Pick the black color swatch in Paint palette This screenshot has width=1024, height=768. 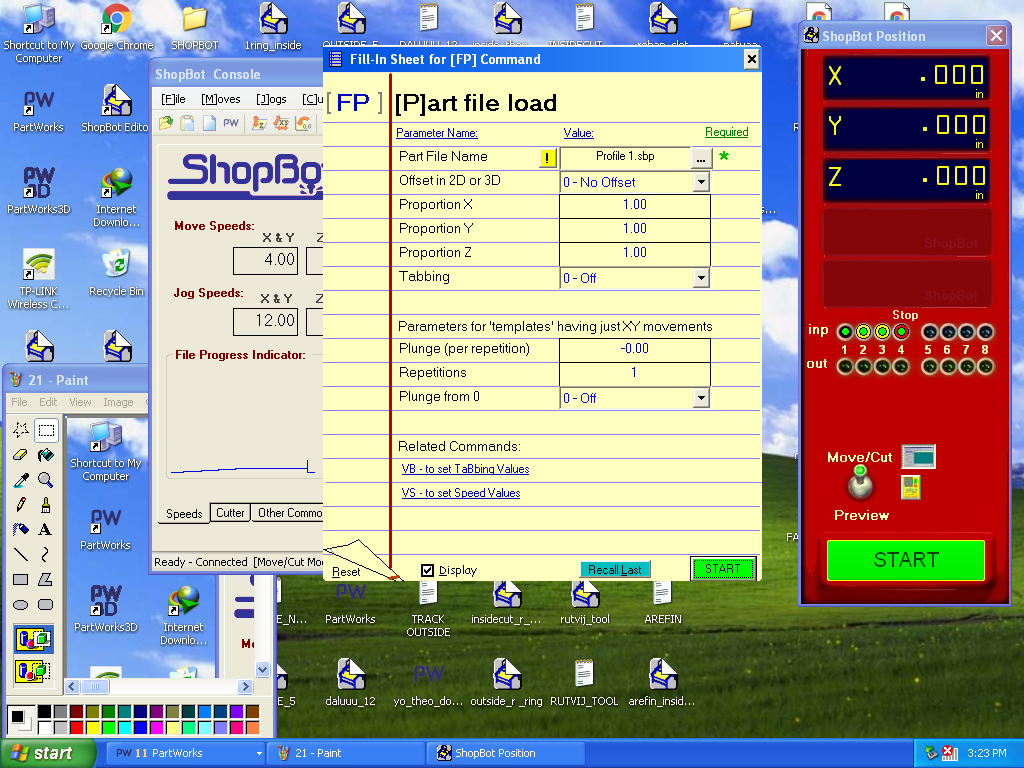44,711
